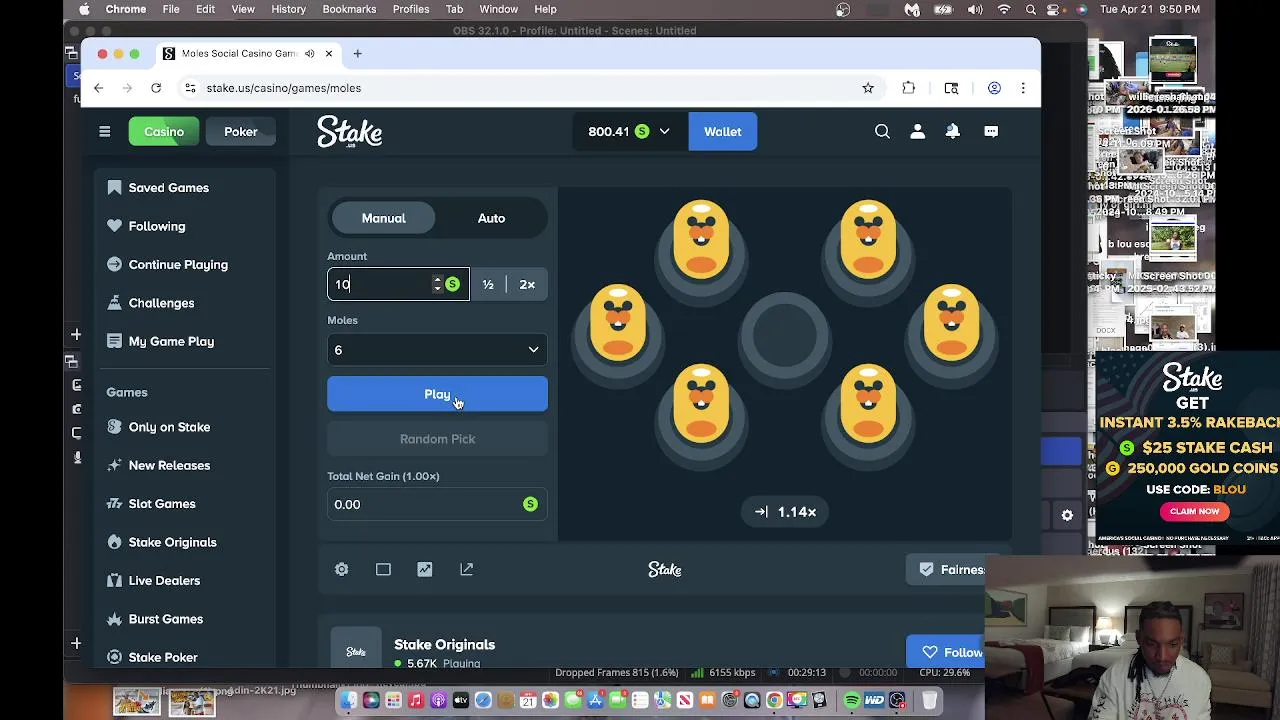Open the Bookmarks menu
Viewport: 1280px width, 720px height.
pyautogui.click(x=349, y=9)
